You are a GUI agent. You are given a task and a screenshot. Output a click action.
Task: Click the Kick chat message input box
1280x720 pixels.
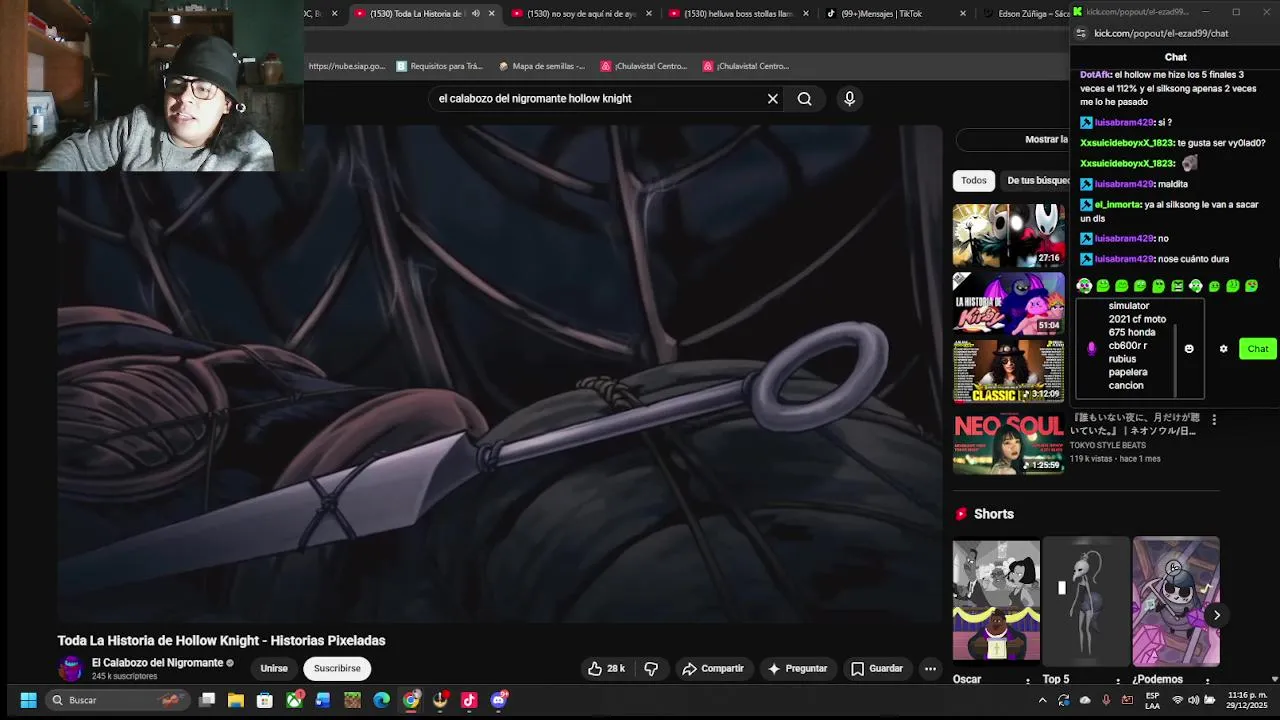pos(1140,348)
